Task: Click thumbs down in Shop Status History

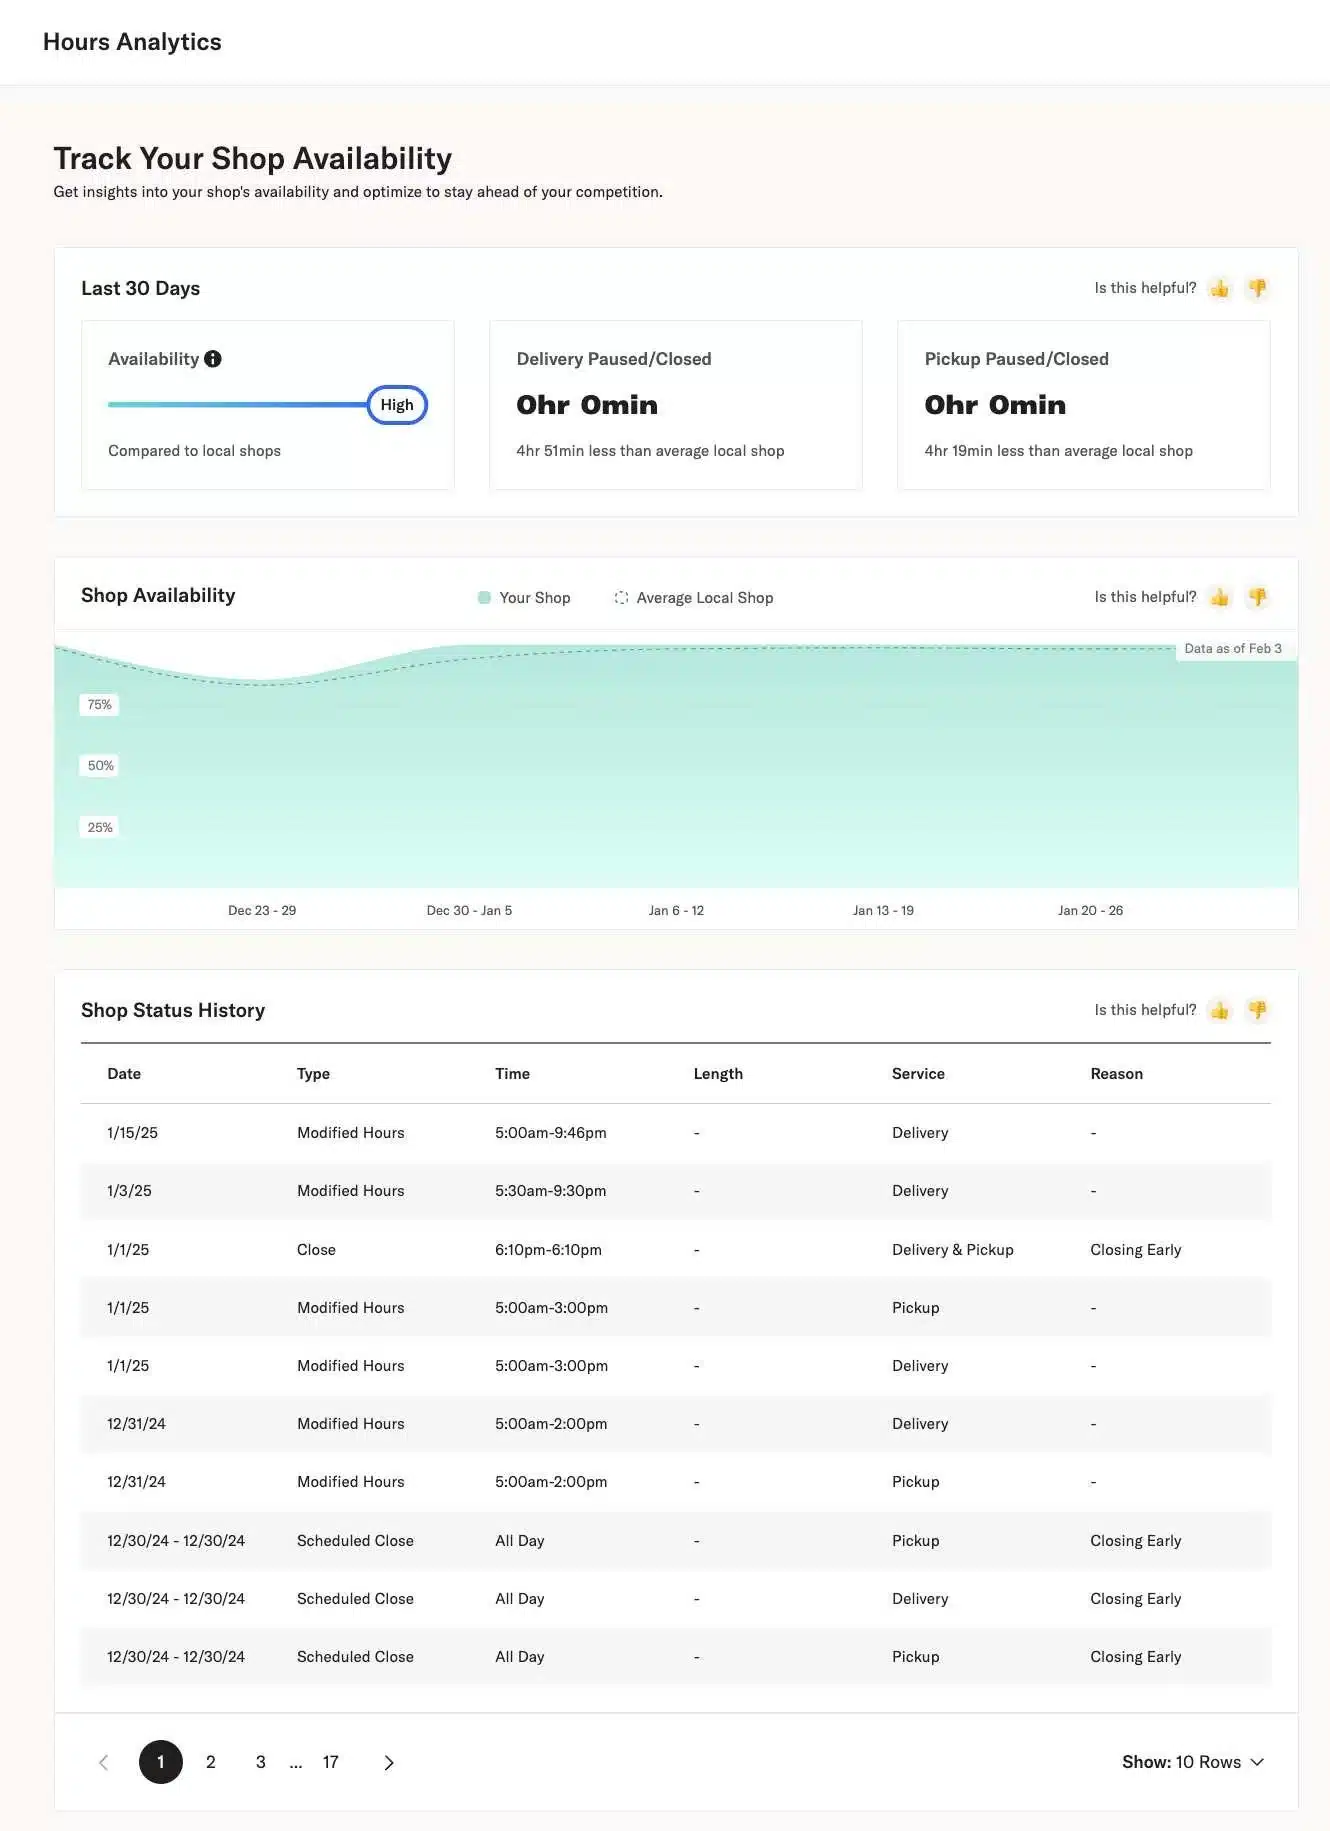Action: [x=1257, y=1010]
